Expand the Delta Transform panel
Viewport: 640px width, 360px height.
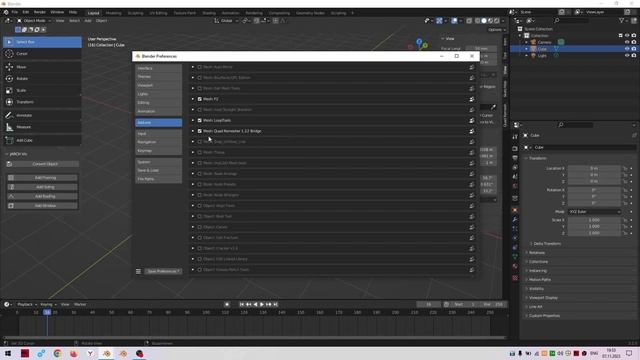547,244
